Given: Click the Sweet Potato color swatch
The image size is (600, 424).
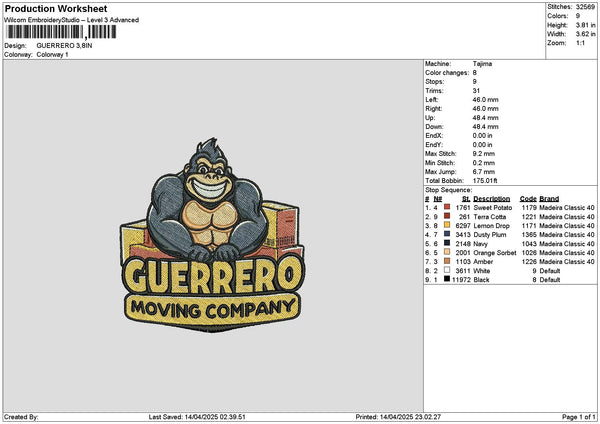Looking at the screenshot, I should (447, 207).
